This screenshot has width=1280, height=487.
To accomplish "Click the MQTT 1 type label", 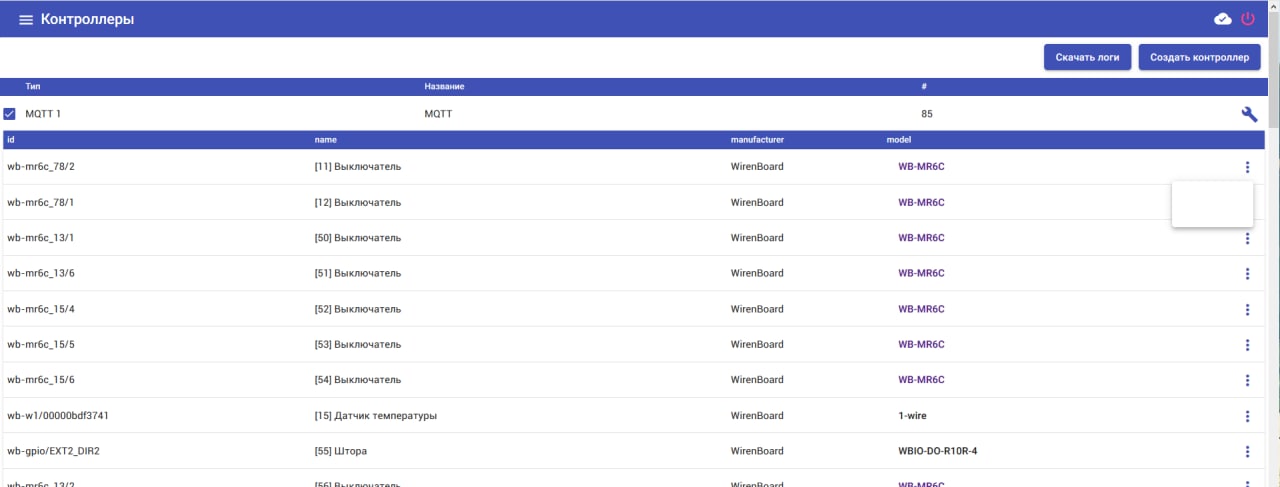I will (43, 114).
